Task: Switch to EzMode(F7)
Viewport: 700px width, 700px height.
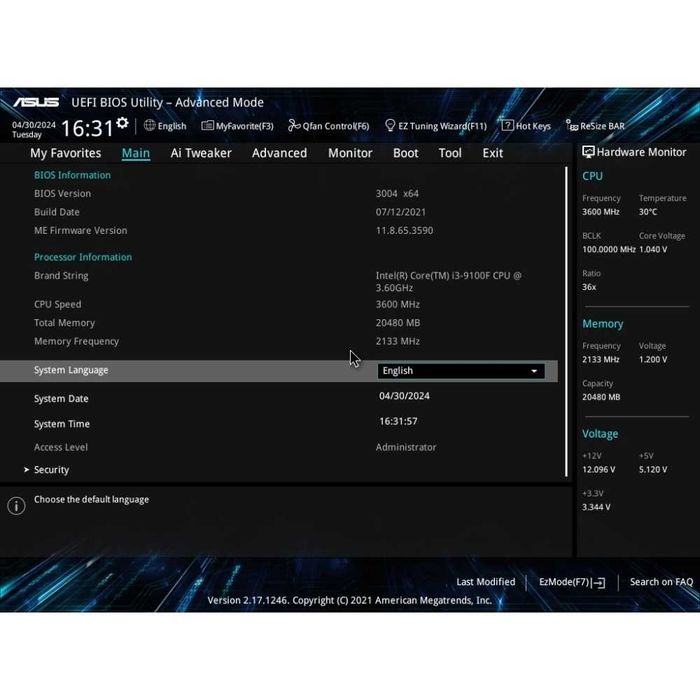Action: pos(572,582)
